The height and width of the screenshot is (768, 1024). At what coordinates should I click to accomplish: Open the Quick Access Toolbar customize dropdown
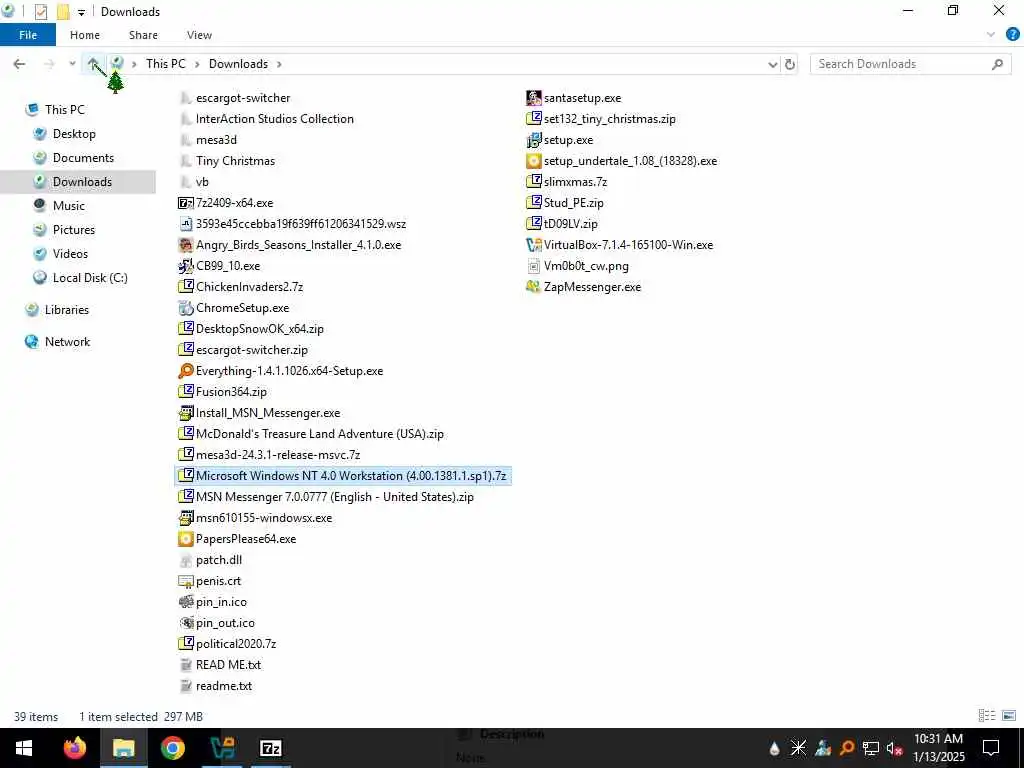click(81, 12)
